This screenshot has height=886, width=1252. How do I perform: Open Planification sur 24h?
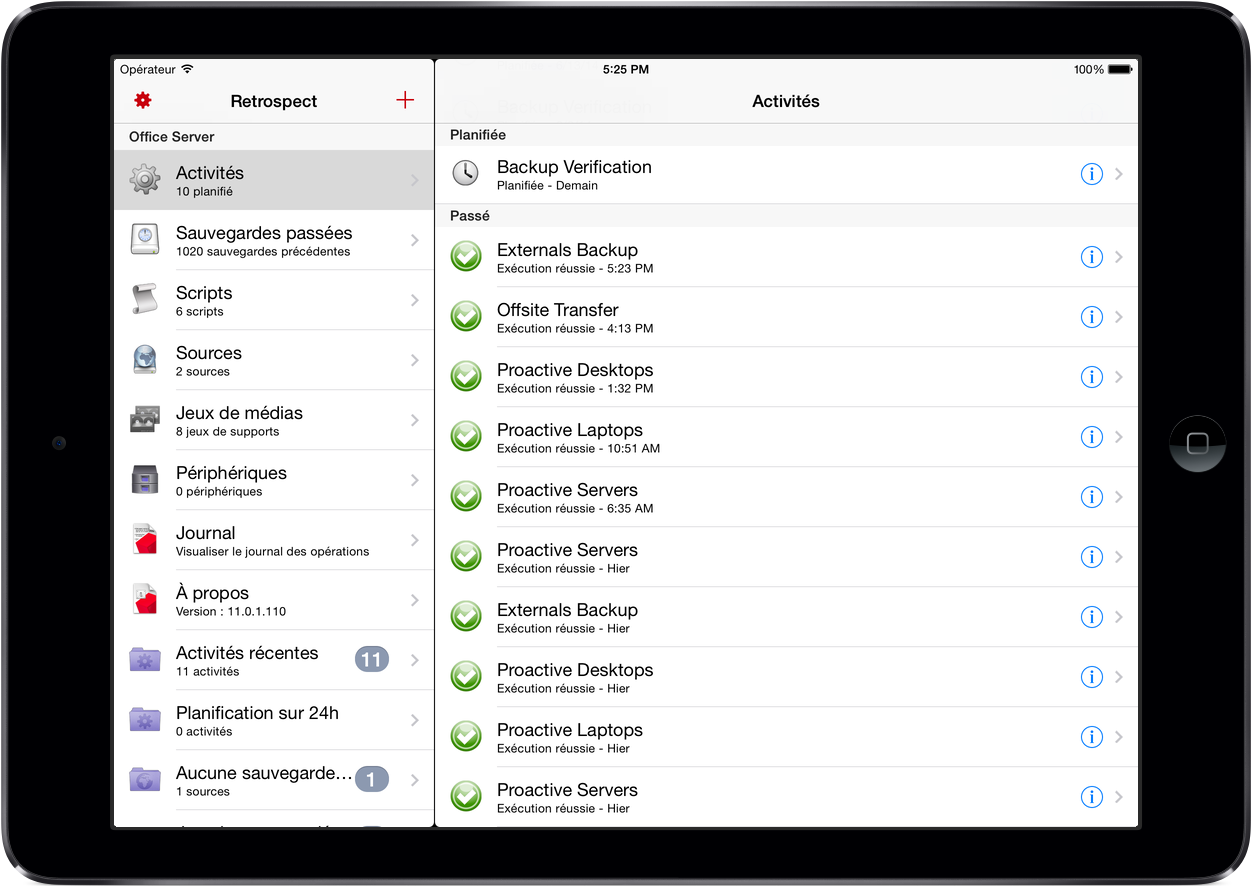click(x=274, y=720)
